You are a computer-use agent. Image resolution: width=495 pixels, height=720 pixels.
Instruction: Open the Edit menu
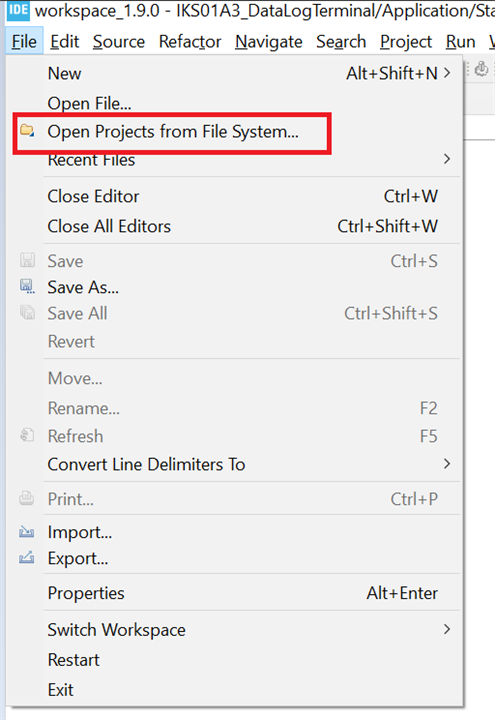point(64,42)
